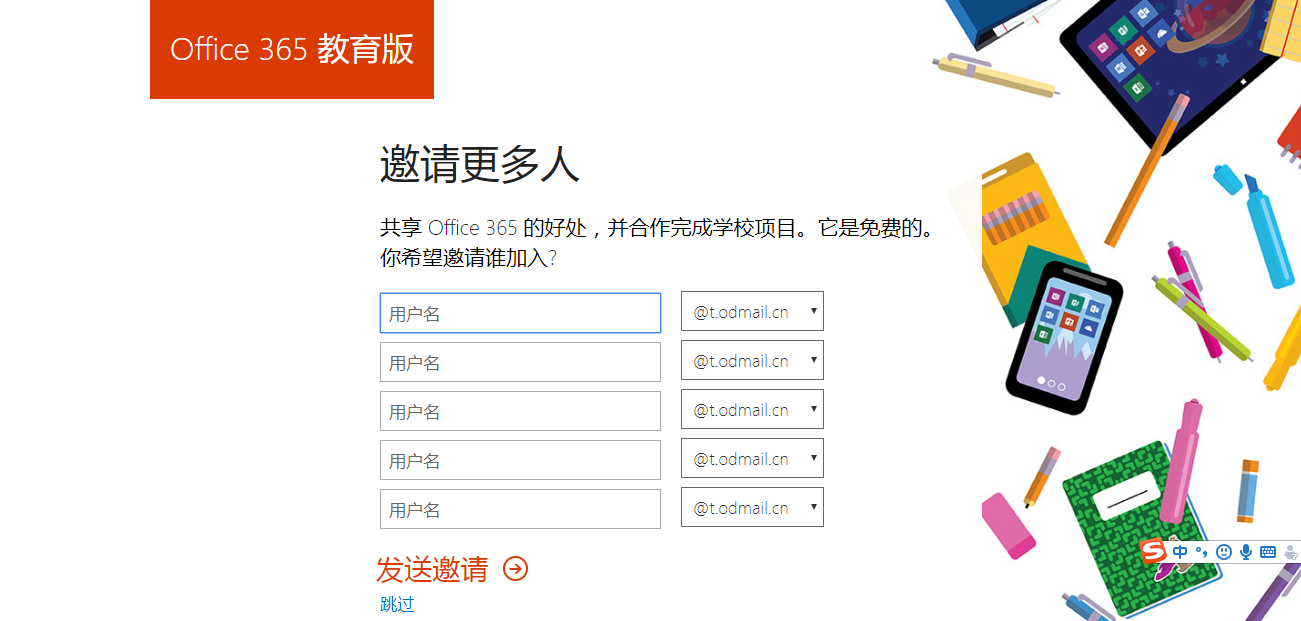Viewport: 1301px width, 621px height.
Task: Start voice input via the microphone icon
Action: (x=1246, y=551)
